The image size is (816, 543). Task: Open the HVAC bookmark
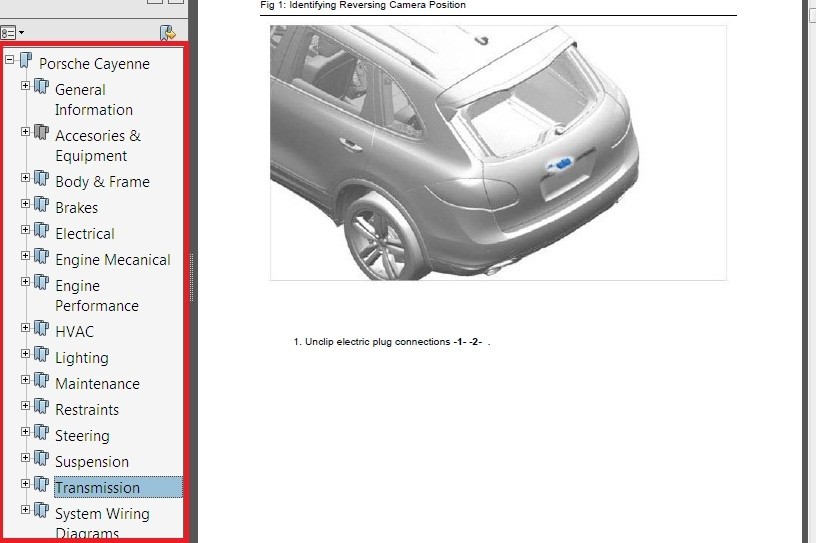click(74, 332)
